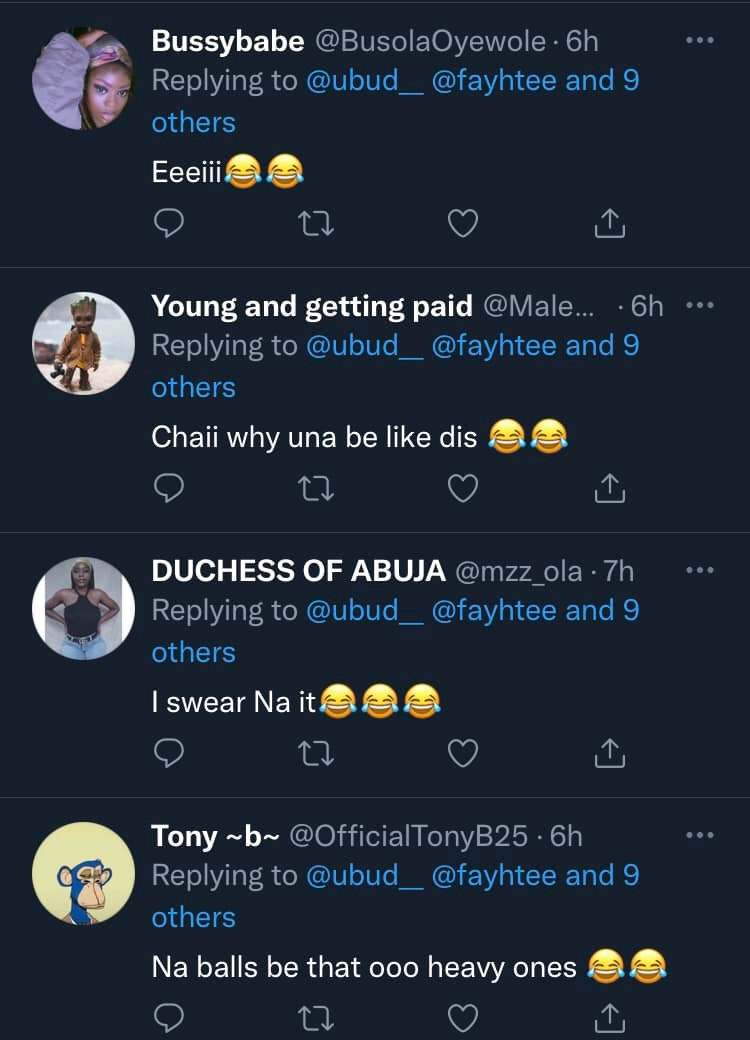Share DUCHESS OF ABUJA's tweet
Screen dimensions: 750x1040
(609, 754)
